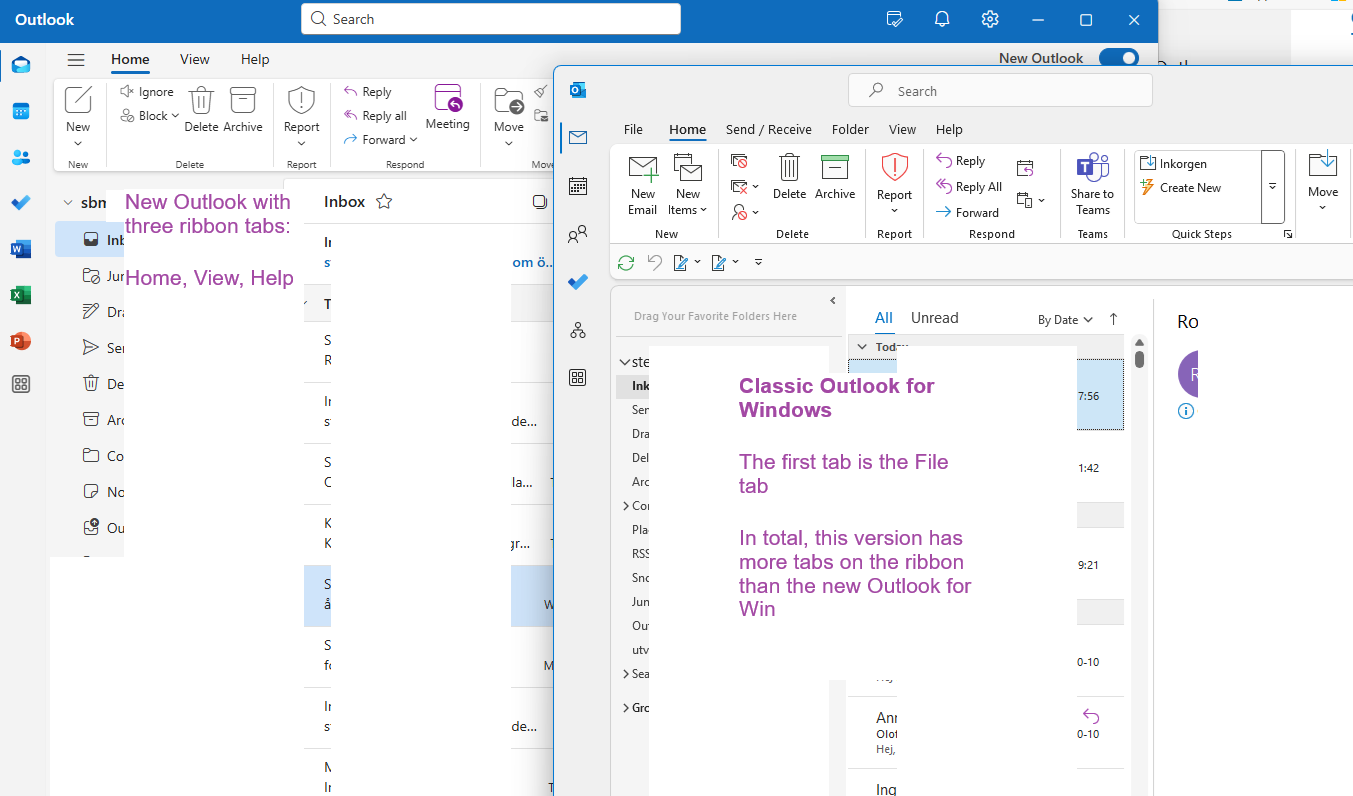This screenshot has height=796, width=1353.
Task: Open People in New Outlook left sidebar
Action: point(21,157)
